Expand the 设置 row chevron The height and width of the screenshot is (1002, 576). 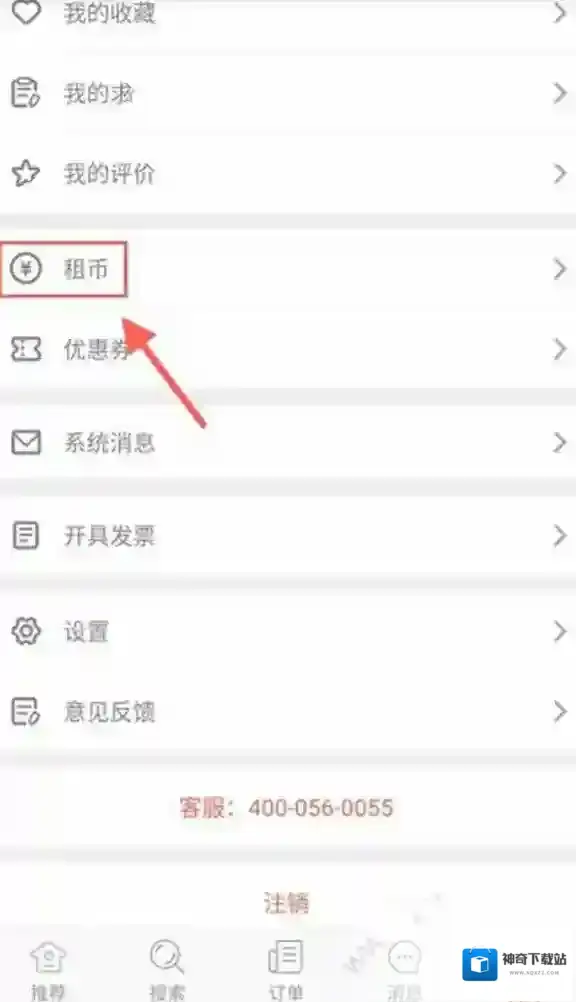(x=560, y=631)
